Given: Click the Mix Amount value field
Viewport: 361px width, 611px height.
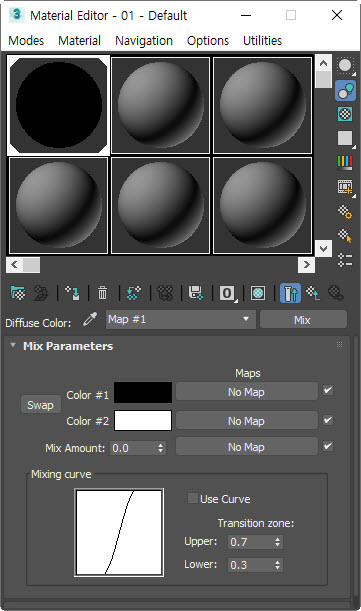Looking at the screenshot, I should tap(133, 448).
